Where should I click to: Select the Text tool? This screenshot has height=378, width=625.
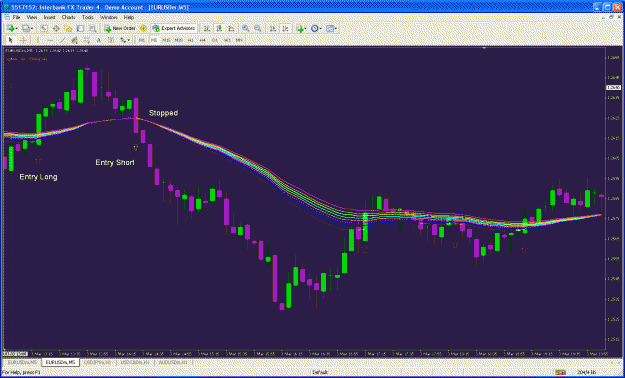point(98,40)
